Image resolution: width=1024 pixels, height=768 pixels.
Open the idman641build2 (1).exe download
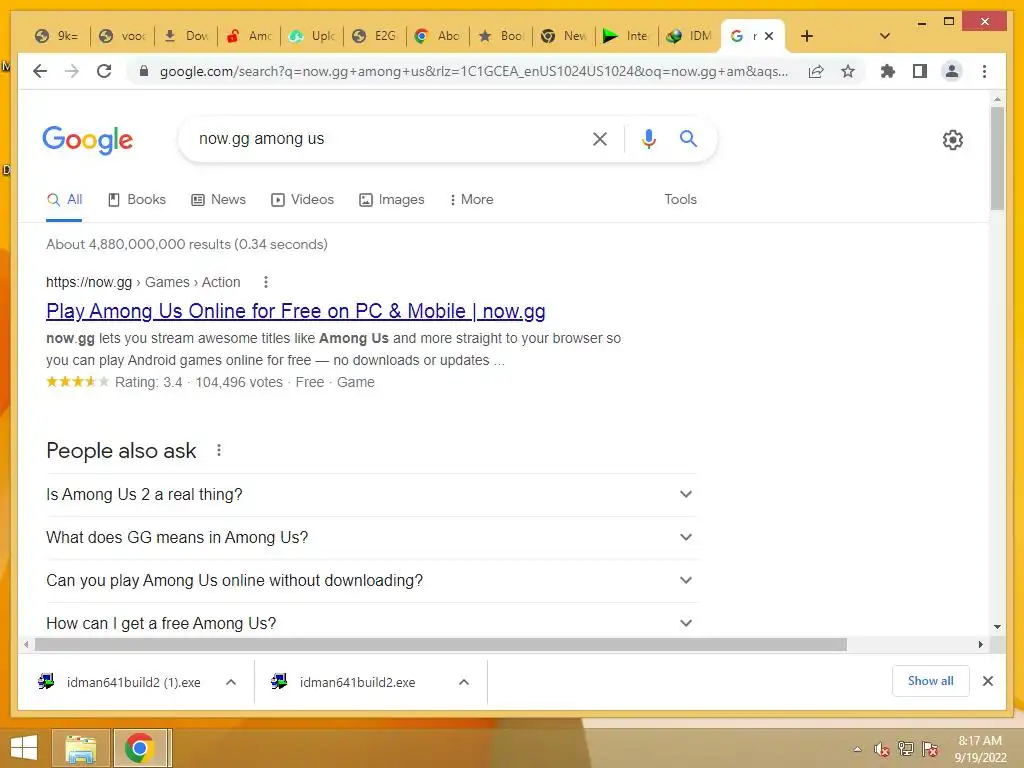pos(121,682)
